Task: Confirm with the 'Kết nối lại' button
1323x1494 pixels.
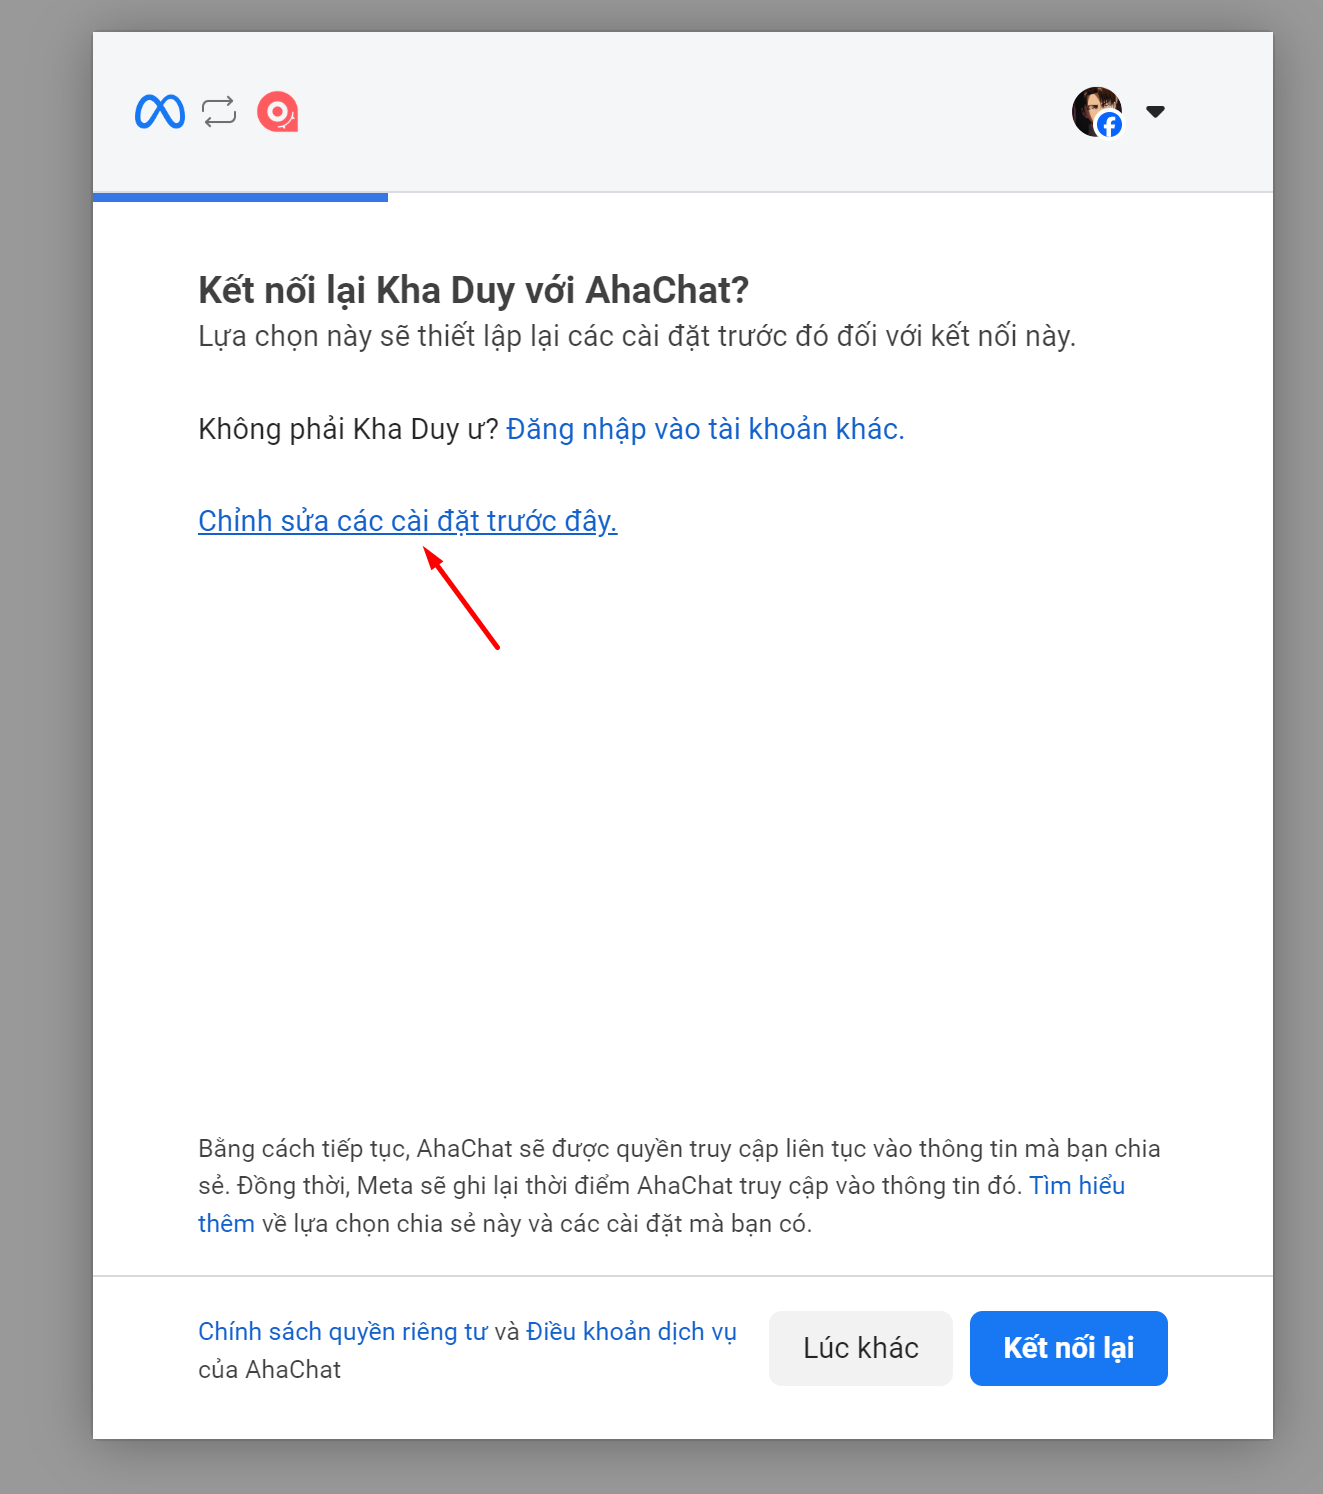Action: coord(1069,1348)
